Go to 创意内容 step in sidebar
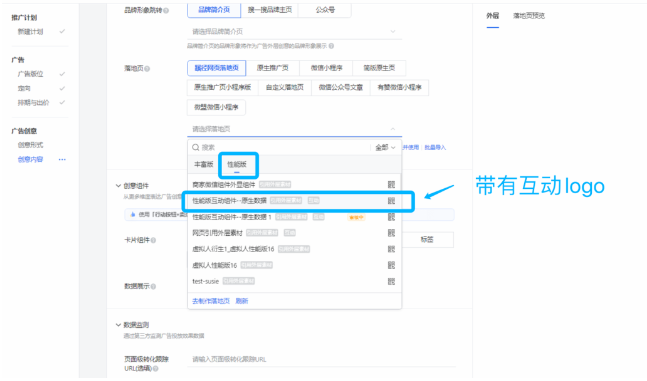Screen dimensions: 647x381 click(x=30, y=159)
